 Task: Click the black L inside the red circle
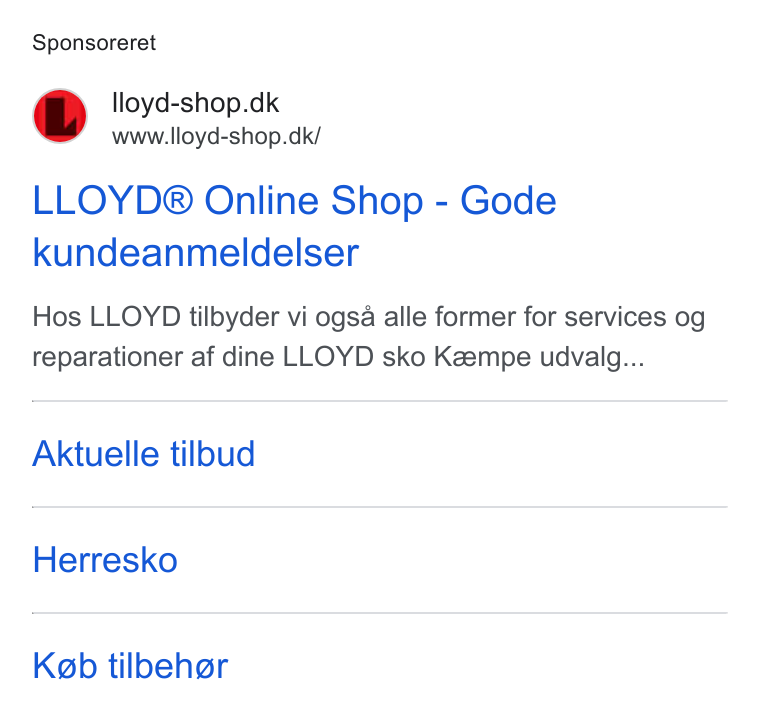(x=61, y=117)
